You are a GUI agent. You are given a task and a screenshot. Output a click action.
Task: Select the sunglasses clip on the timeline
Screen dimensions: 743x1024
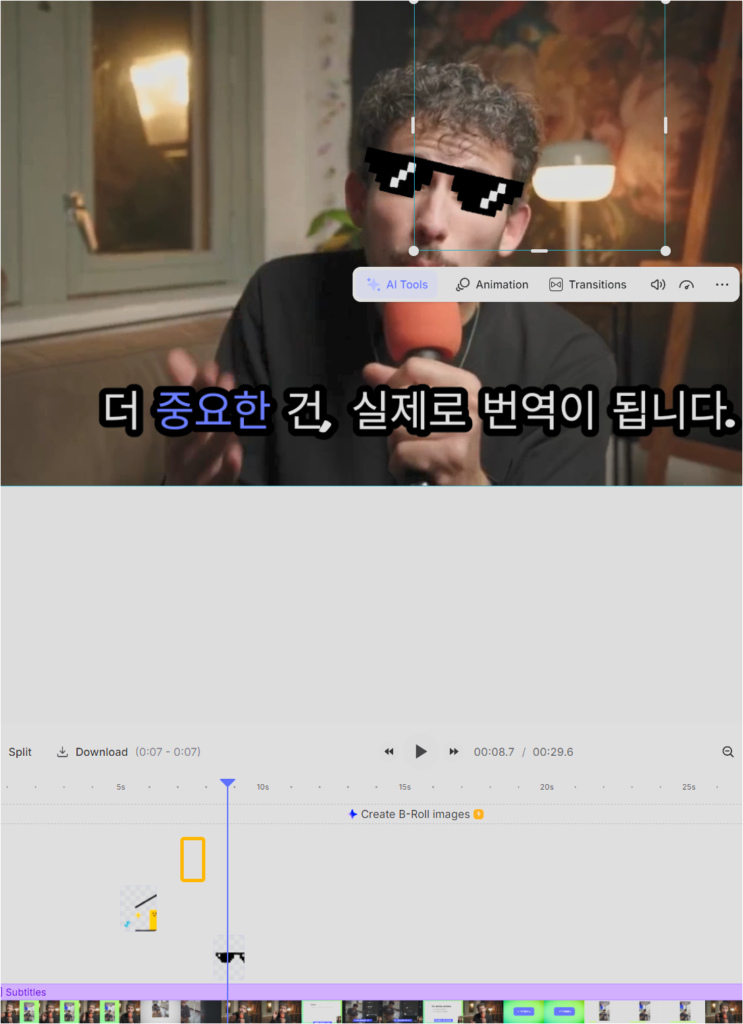(x=230, y=958)
